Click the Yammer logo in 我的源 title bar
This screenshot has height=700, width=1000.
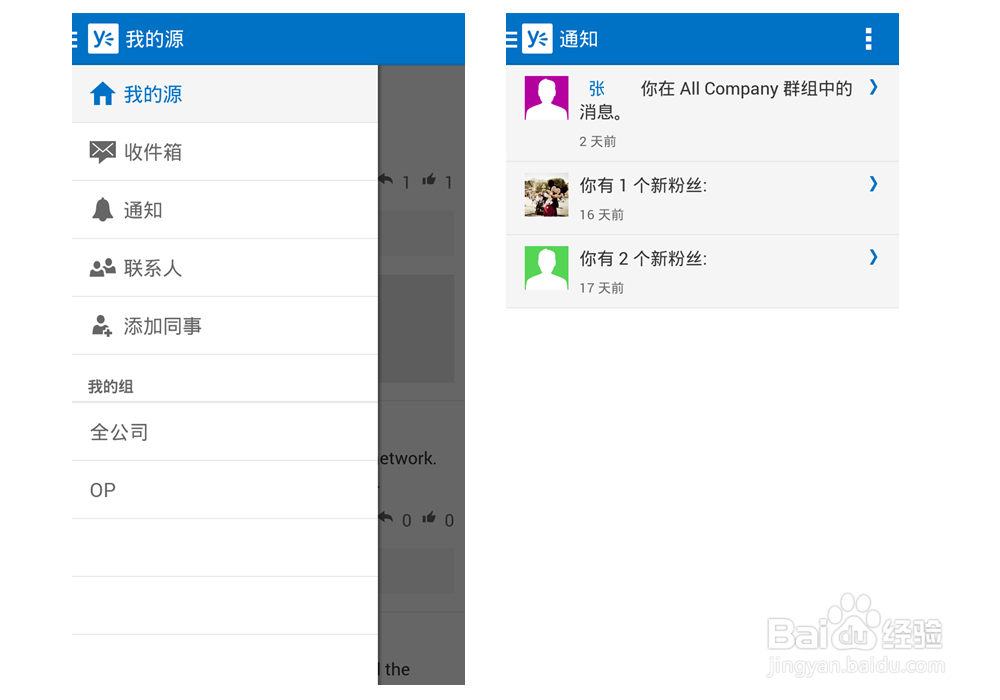104,38
